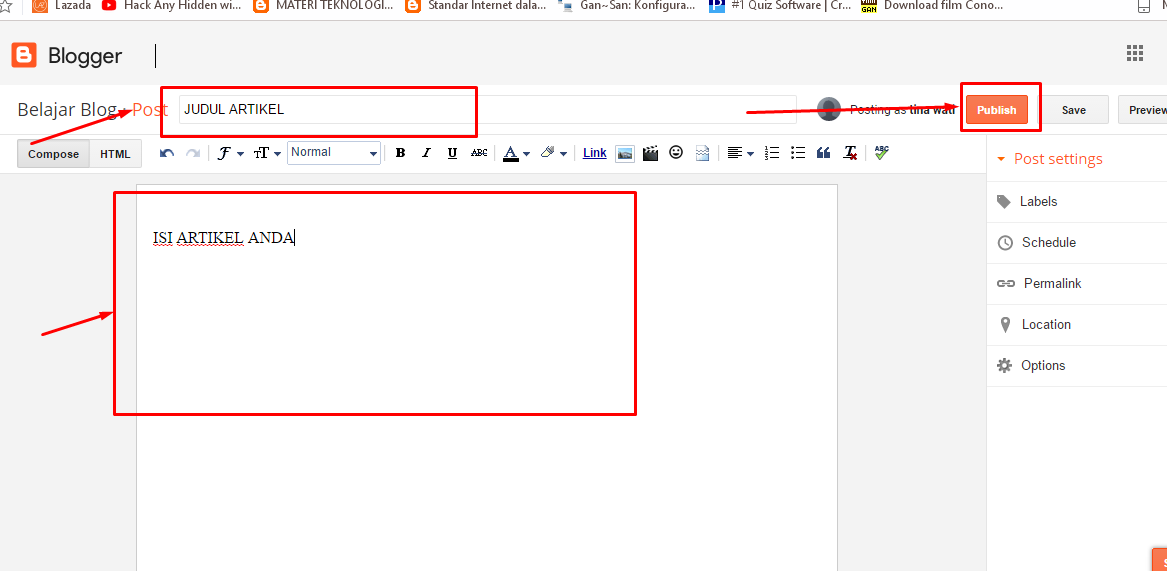Image resolution: width=1167 pixels, height=571 pixels.
Task: Insert a special character emoji
Action: click(676, 153)
